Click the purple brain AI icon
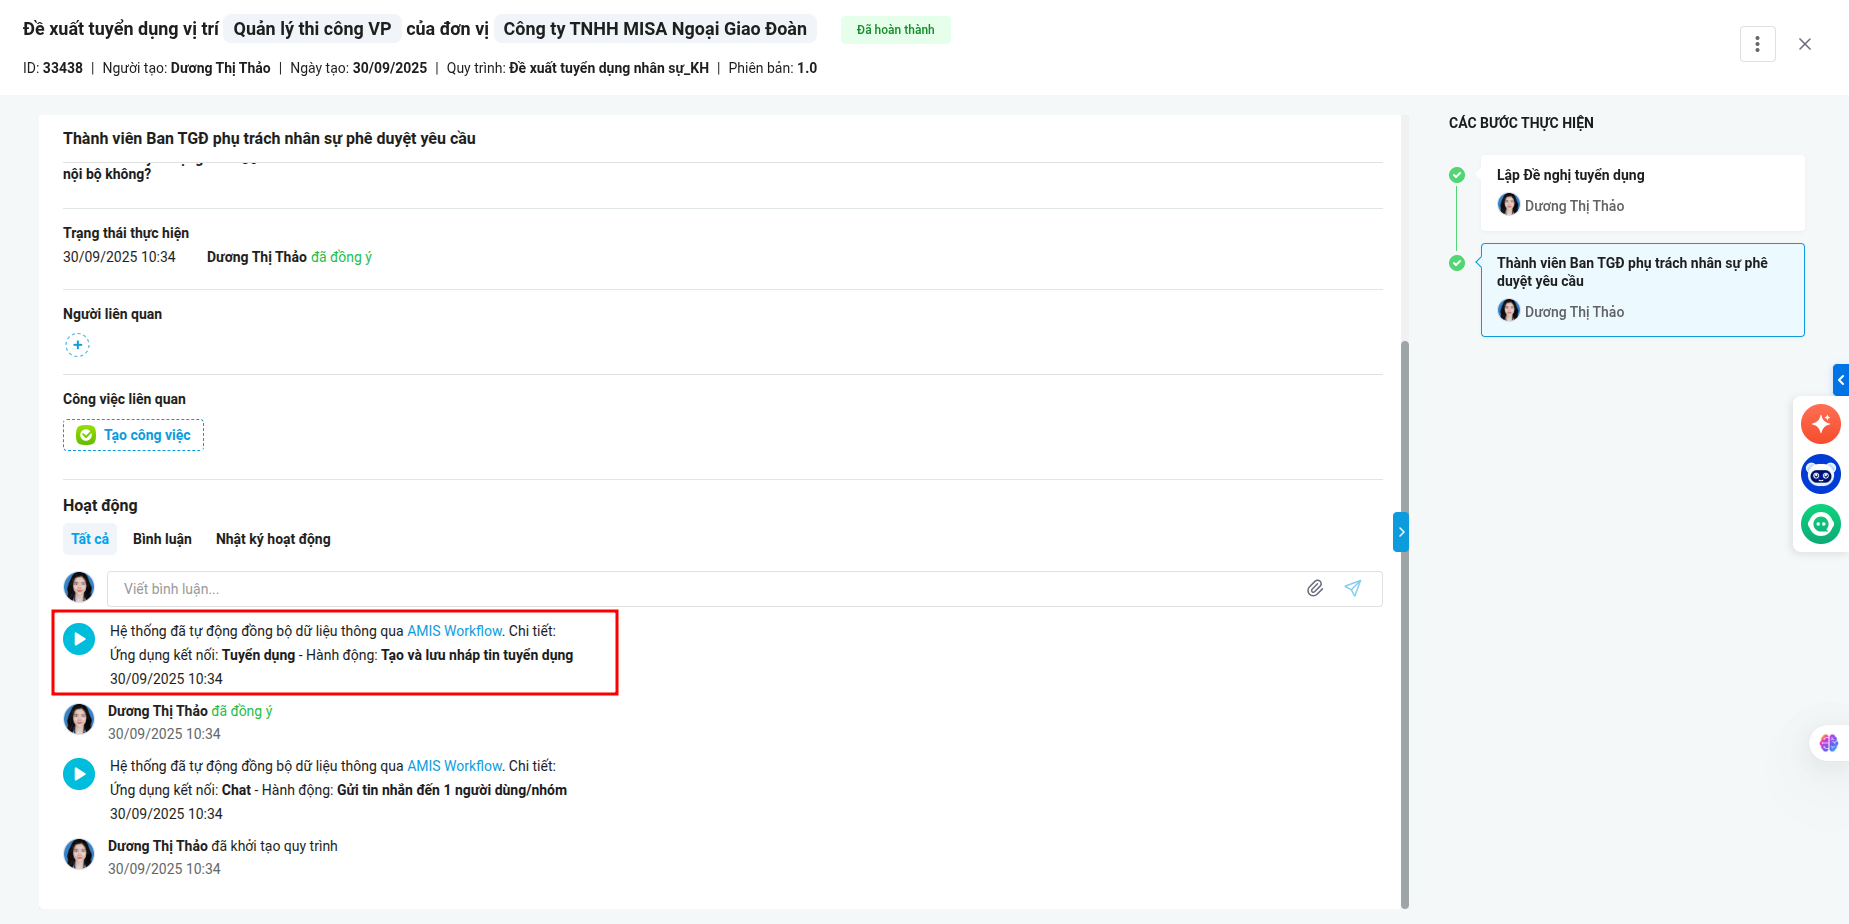1849x924 pixels. (x=1829, y=743)
